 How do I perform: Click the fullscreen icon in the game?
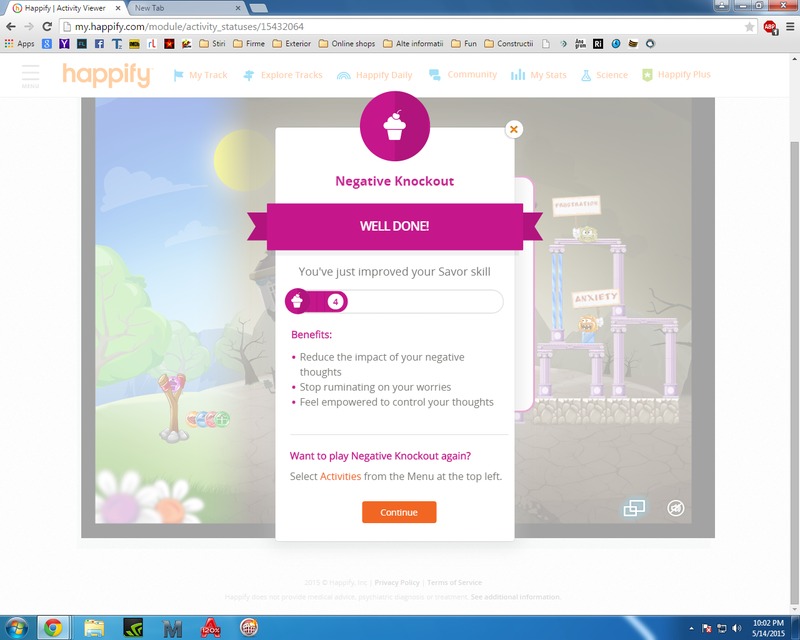(634, 508)
